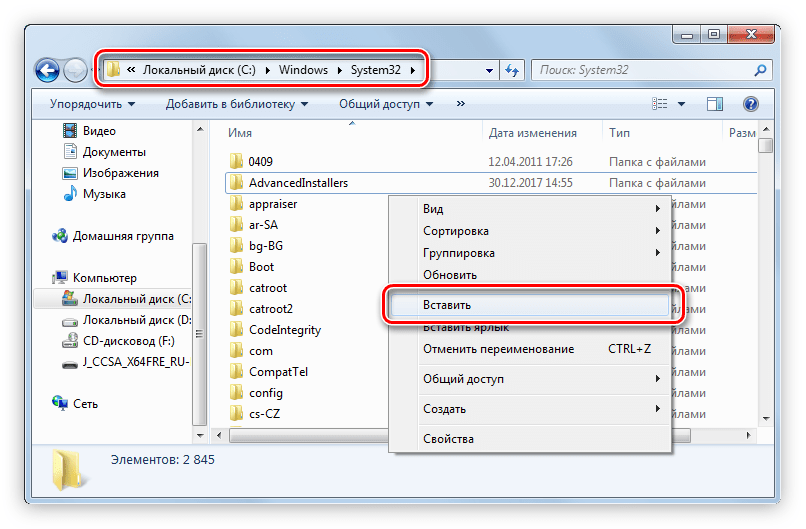Open Упорядочить dropdown menu

pos(93,104)
